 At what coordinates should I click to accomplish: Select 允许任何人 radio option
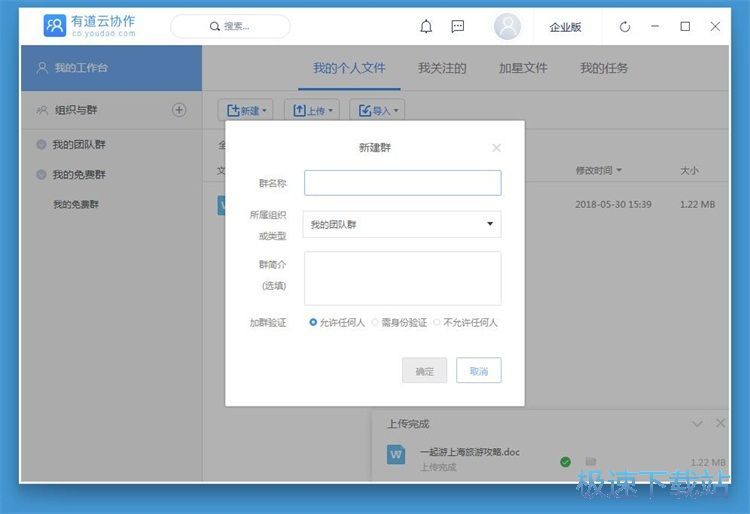(x=313, y=322)
